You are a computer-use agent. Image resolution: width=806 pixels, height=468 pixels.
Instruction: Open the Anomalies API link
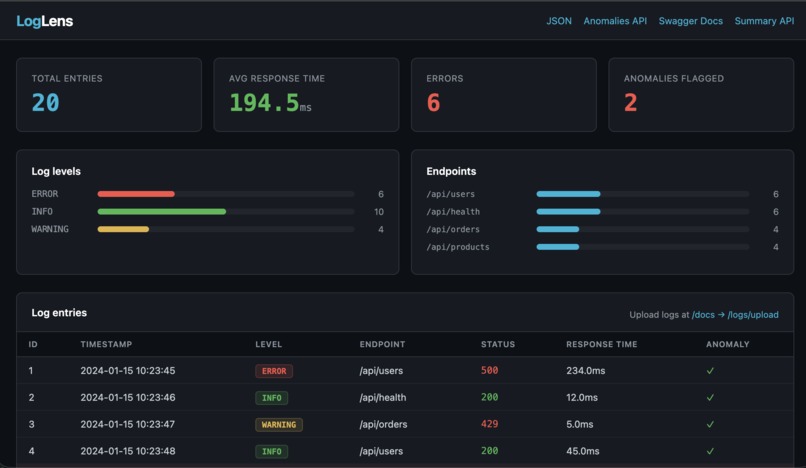pos(615,21)
